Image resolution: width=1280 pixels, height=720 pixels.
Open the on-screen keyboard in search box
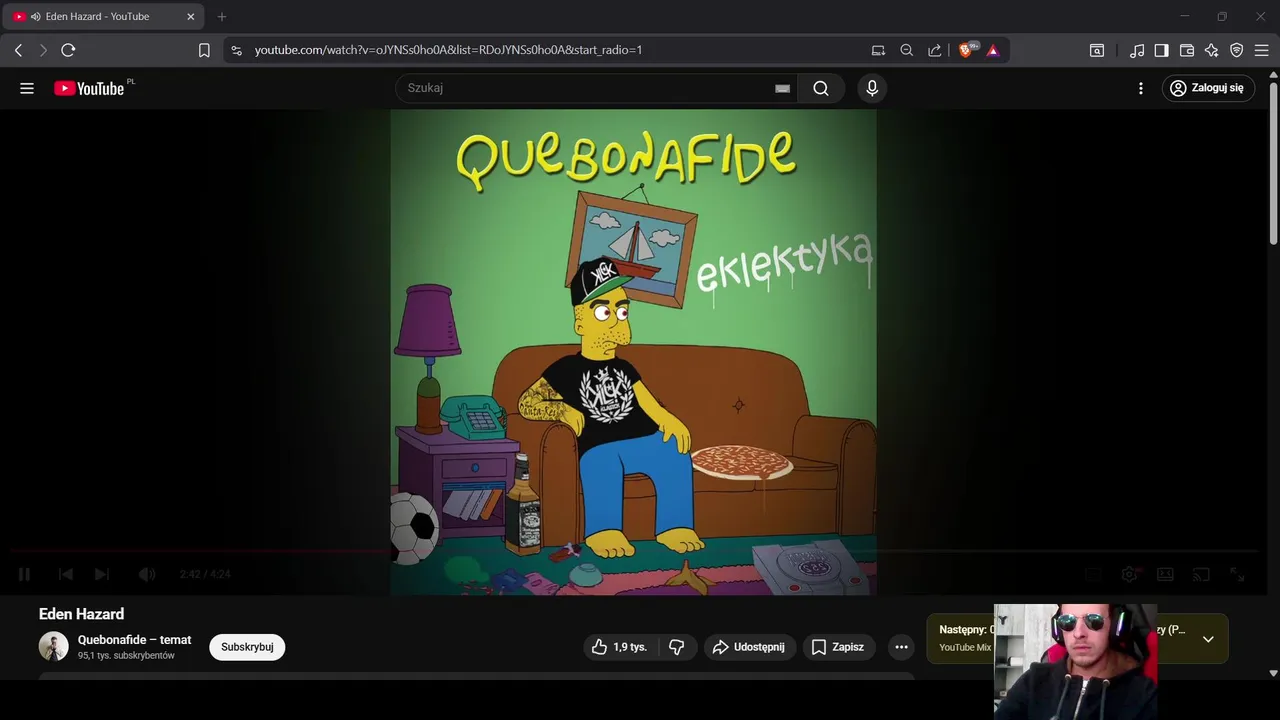(783, 88)
